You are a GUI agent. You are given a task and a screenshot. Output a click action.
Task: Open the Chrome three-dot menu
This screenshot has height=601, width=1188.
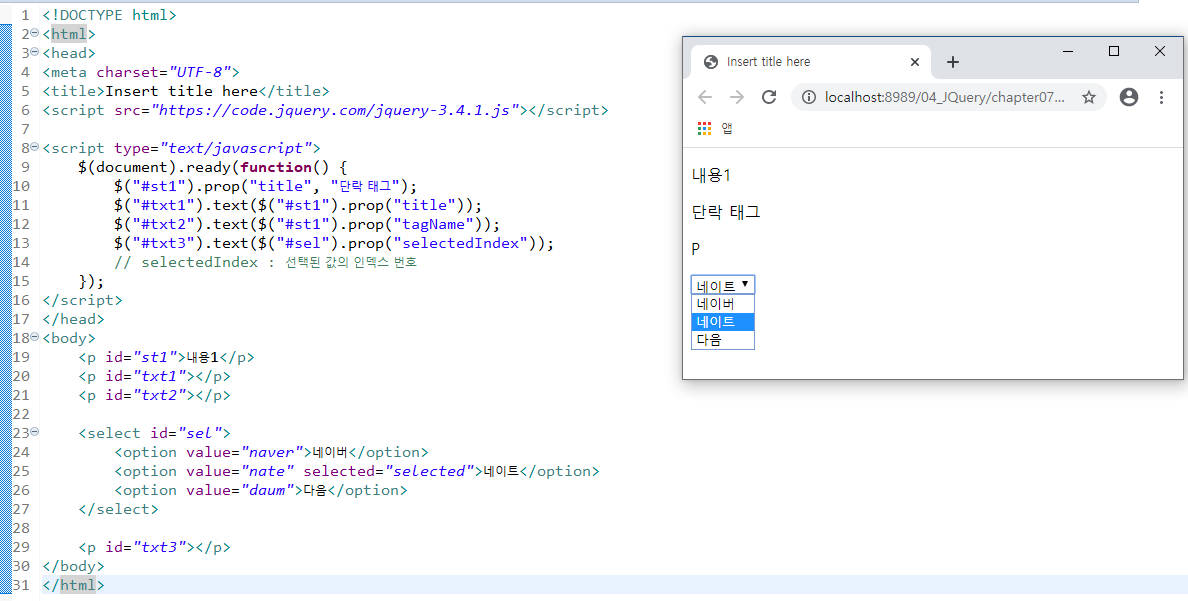tap(1161, 97)
